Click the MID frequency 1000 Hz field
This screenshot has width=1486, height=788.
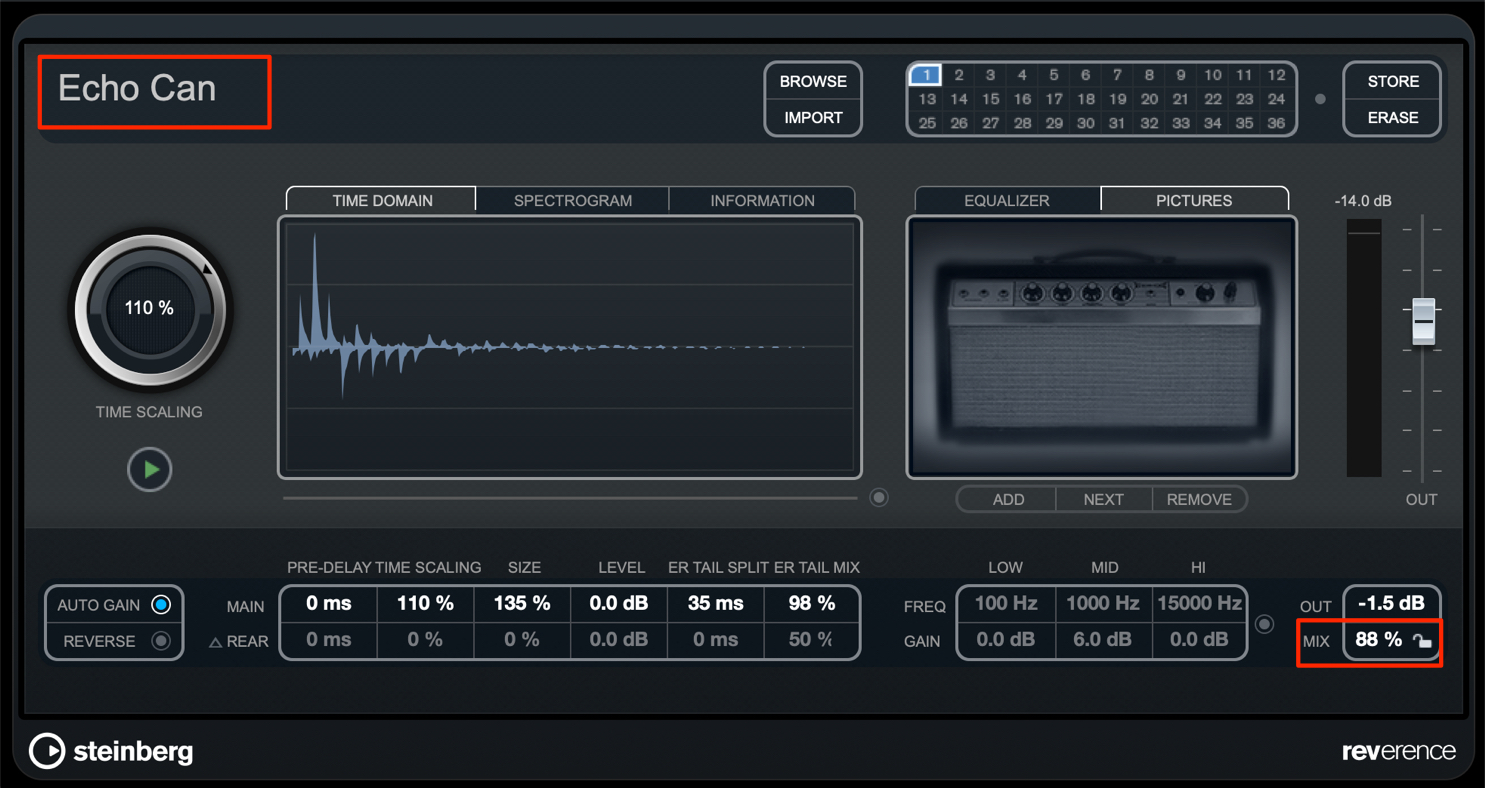(x=1104, y=603)
